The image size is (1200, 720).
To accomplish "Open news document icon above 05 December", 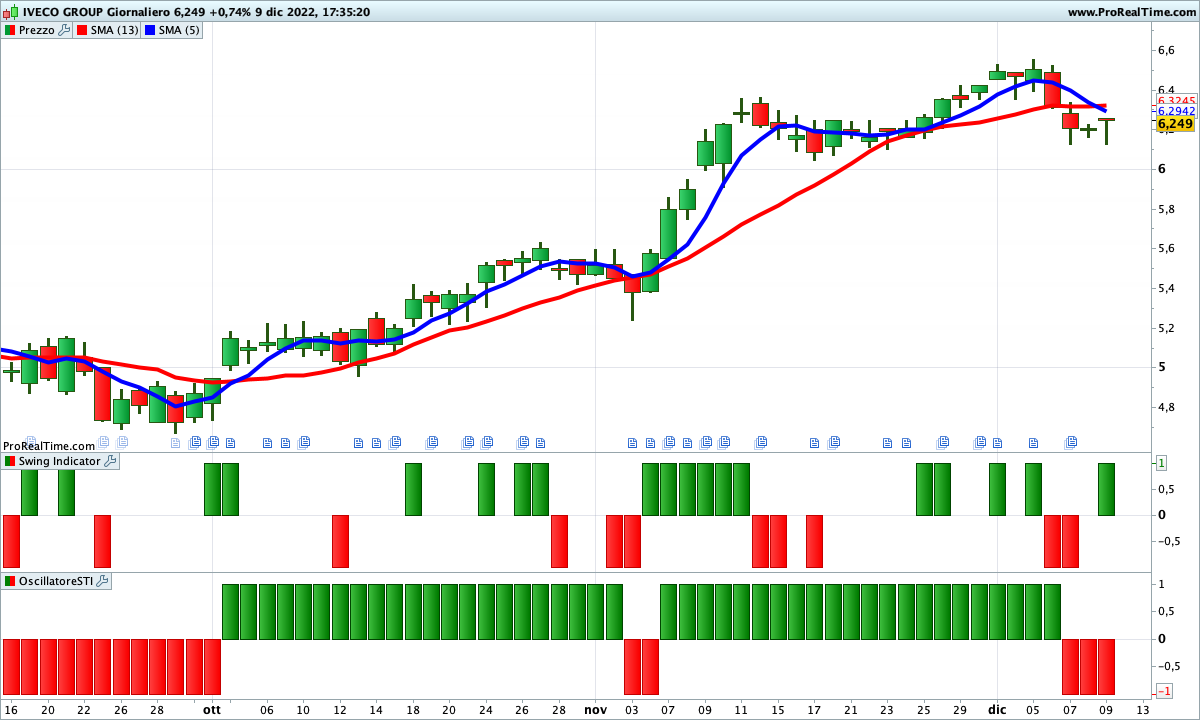I will [1034, 441].
